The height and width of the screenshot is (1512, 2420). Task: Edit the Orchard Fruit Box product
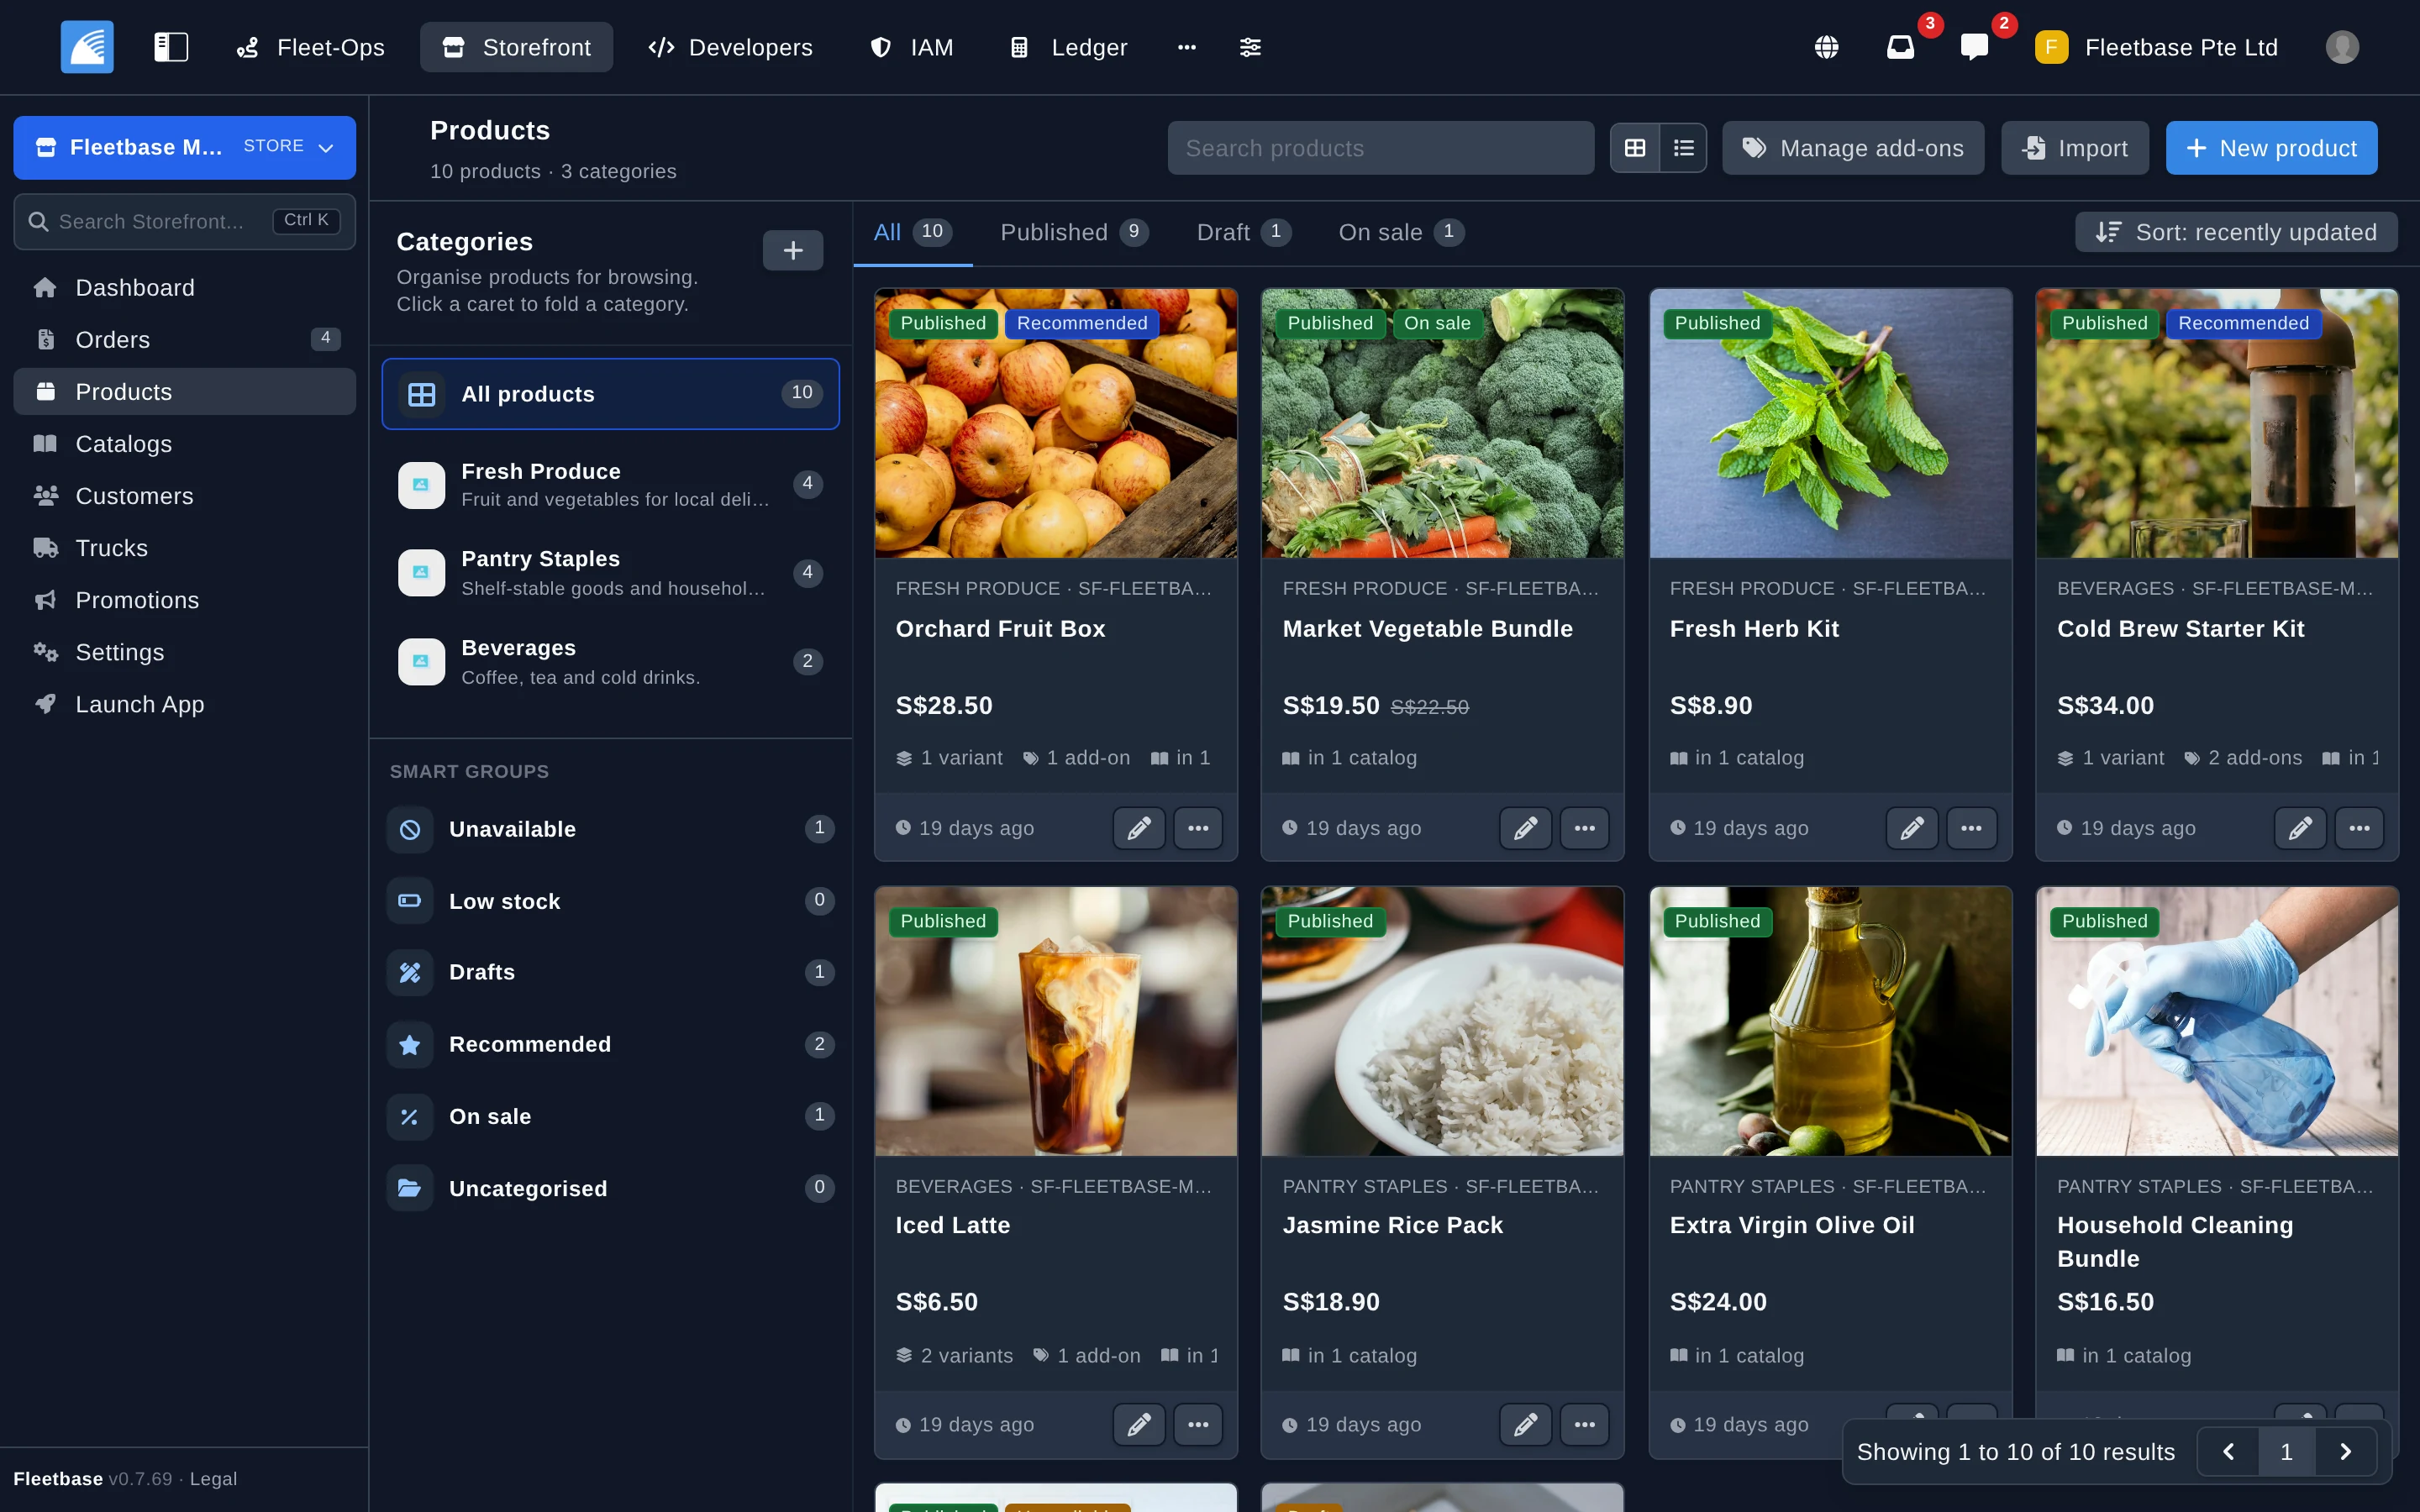1139,828
